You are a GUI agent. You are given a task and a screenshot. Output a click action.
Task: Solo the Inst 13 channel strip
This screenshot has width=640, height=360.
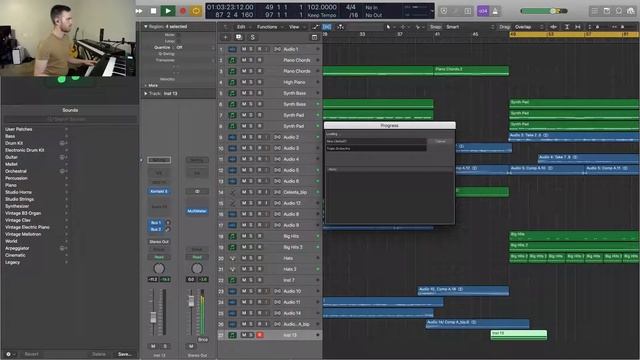[x=165, y=346]
